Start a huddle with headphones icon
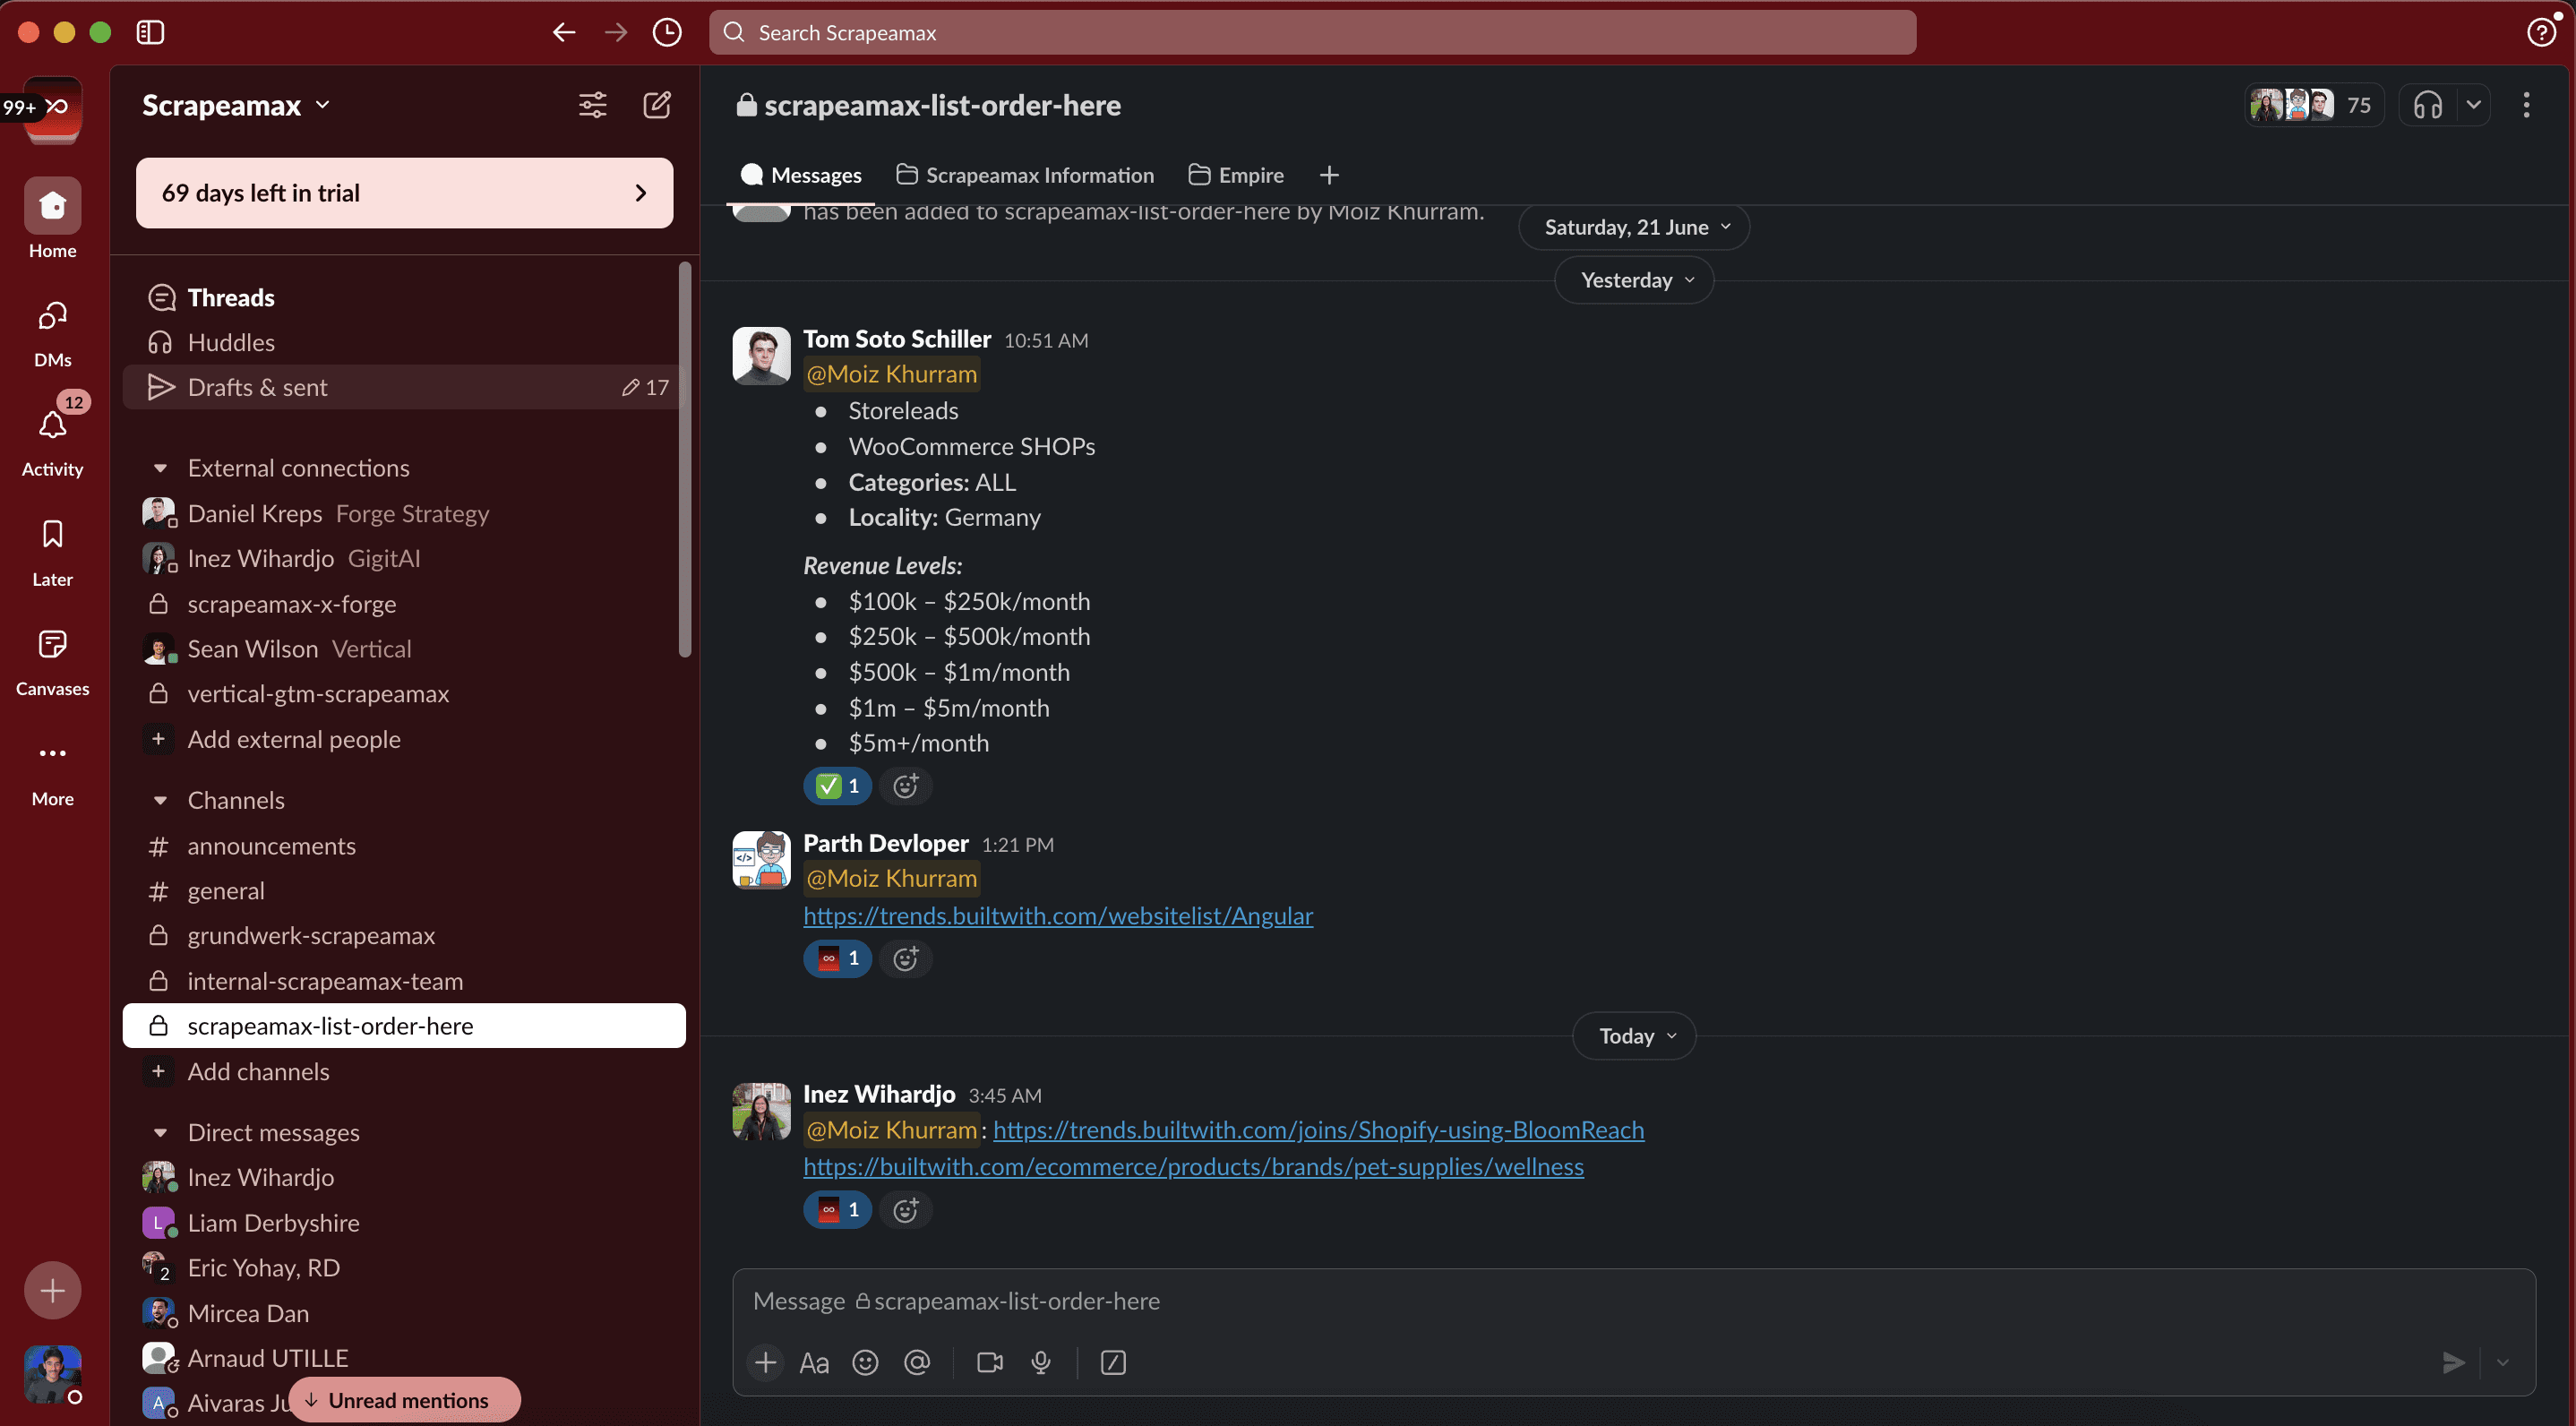The width and height of the screenshot is (2576, 1426). pyautogui.click(x=2428, y=105)
